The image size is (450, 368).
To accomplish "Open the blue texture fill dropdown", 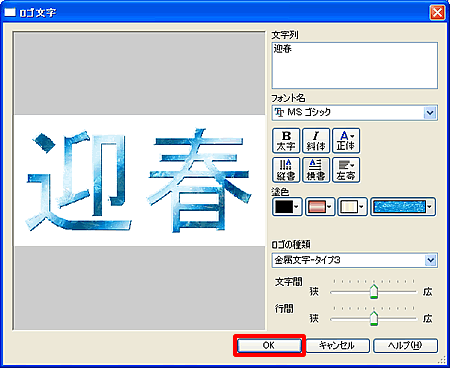I will pos(403,207).
